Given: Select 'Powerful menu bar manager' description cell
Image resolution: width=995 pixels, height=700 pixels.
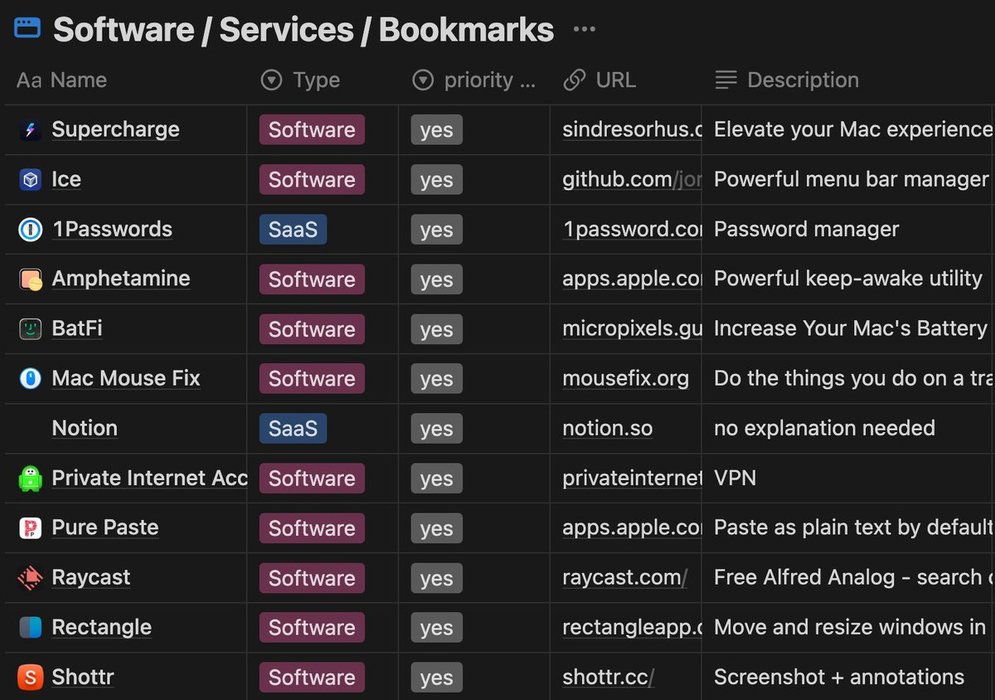Looking at the screenshot, I should coord(848,180).
